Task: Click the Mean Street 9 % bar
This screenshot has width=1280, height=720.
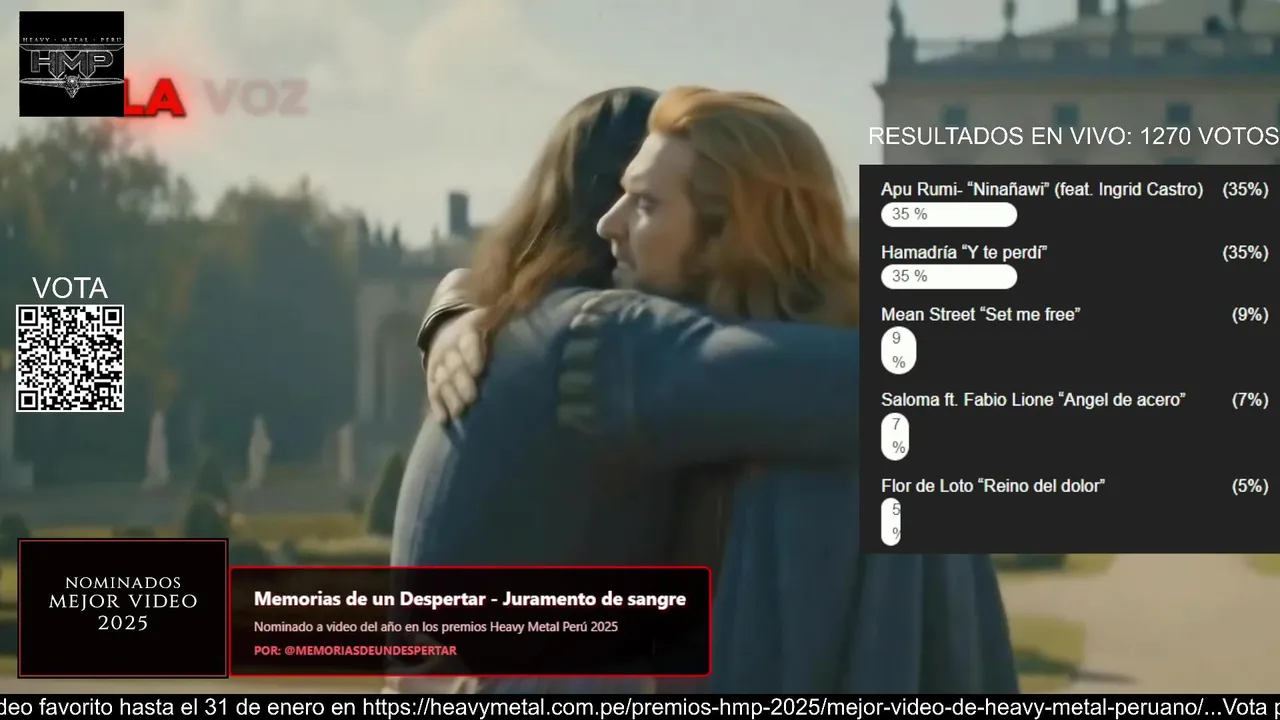Action: coord(898,350)
